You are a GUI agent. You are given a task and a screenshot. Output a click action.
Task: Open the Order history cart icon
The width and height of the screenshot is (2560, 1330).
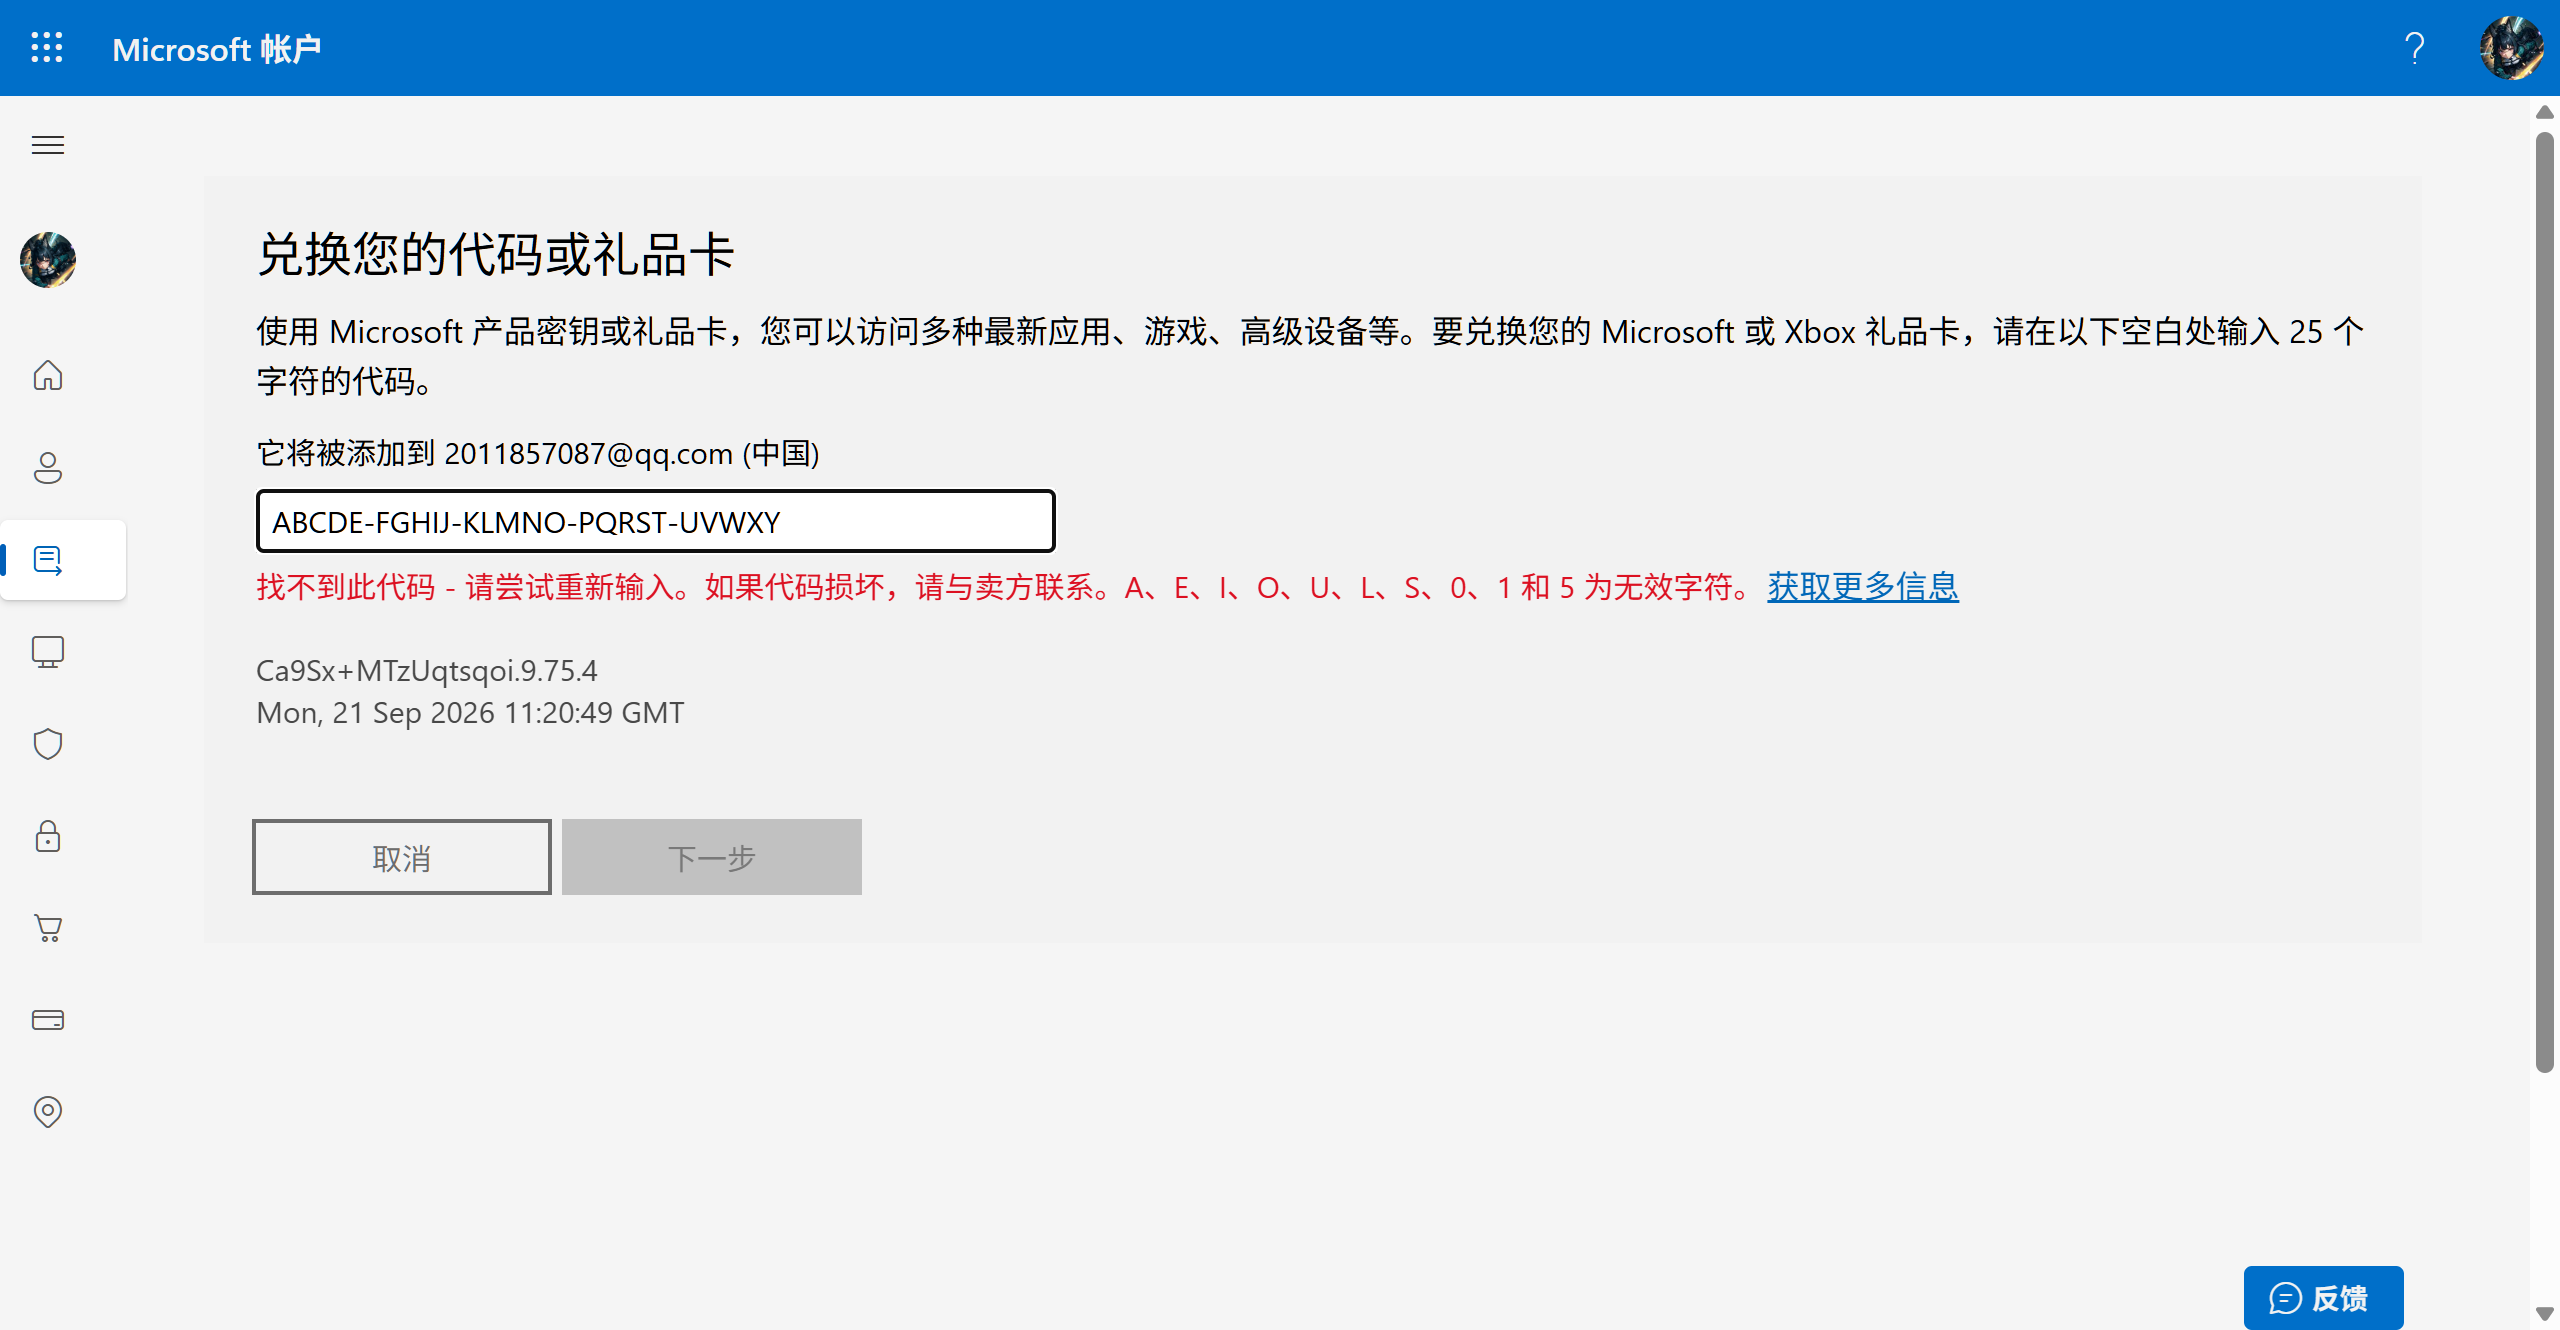(x=48, y=928)
